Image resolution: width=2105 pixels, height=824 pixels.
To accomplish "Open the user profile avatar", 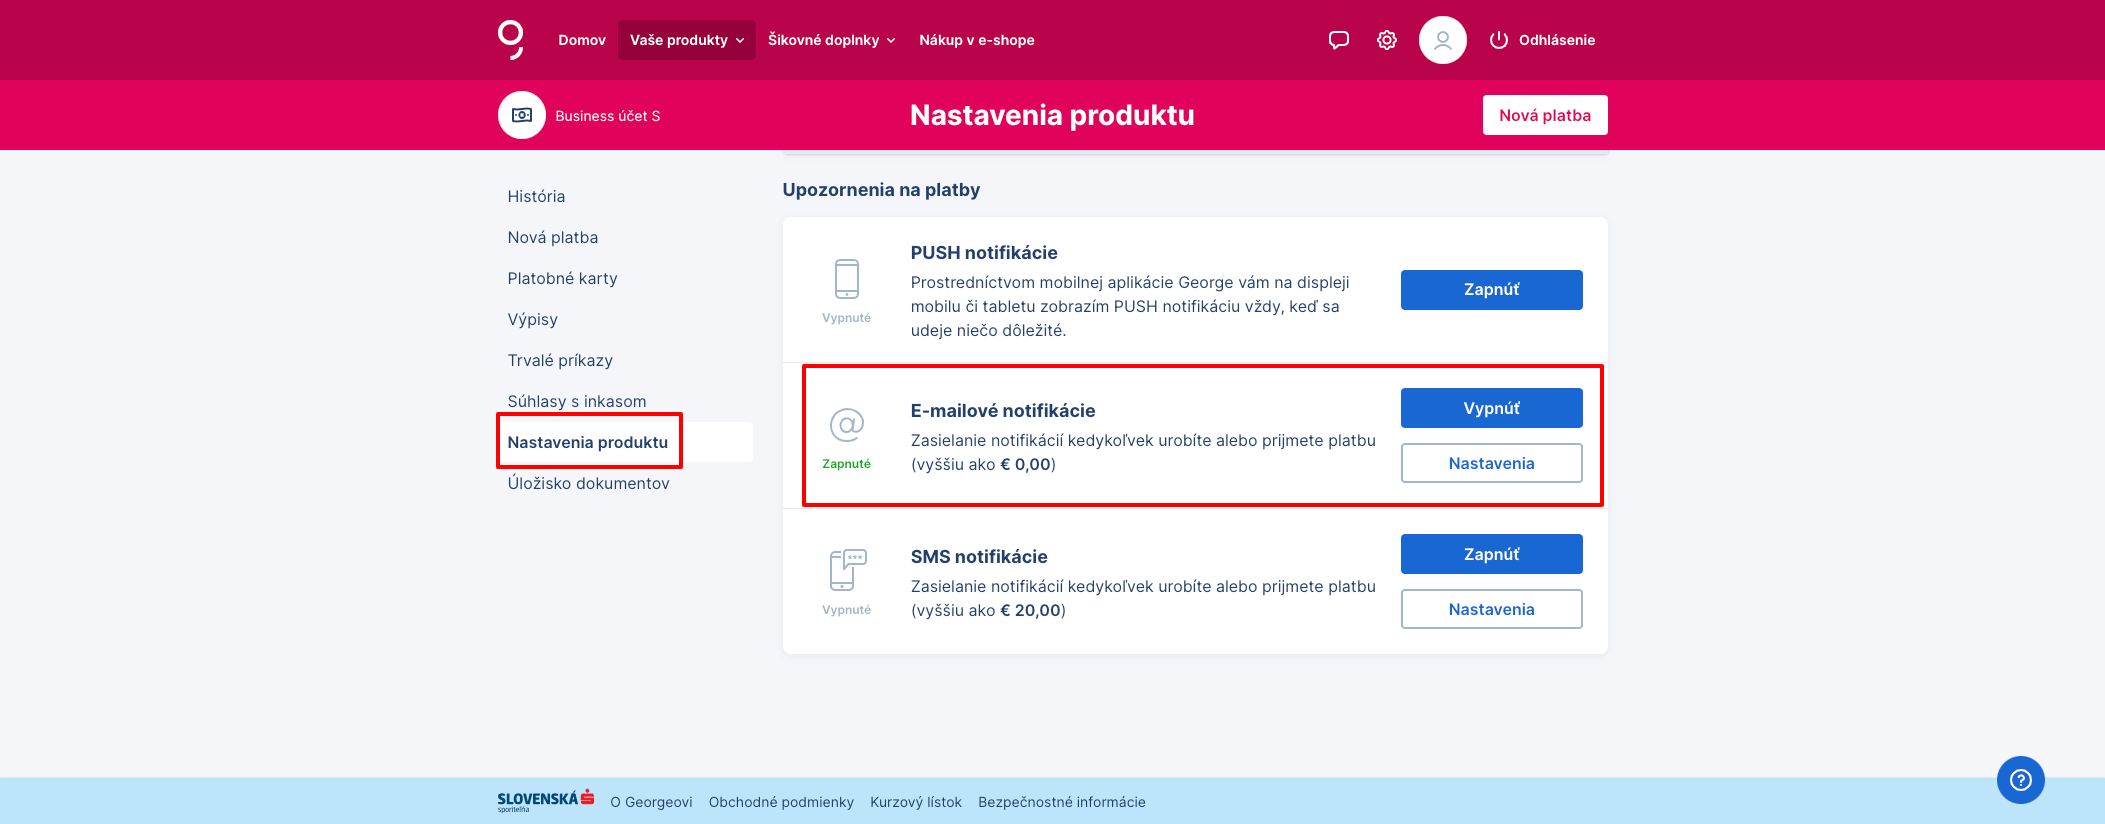I will coord(1443,40).
